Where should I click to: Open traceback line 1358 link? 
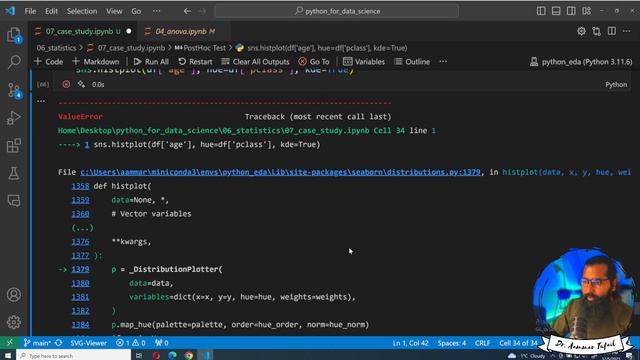[80, 186]
